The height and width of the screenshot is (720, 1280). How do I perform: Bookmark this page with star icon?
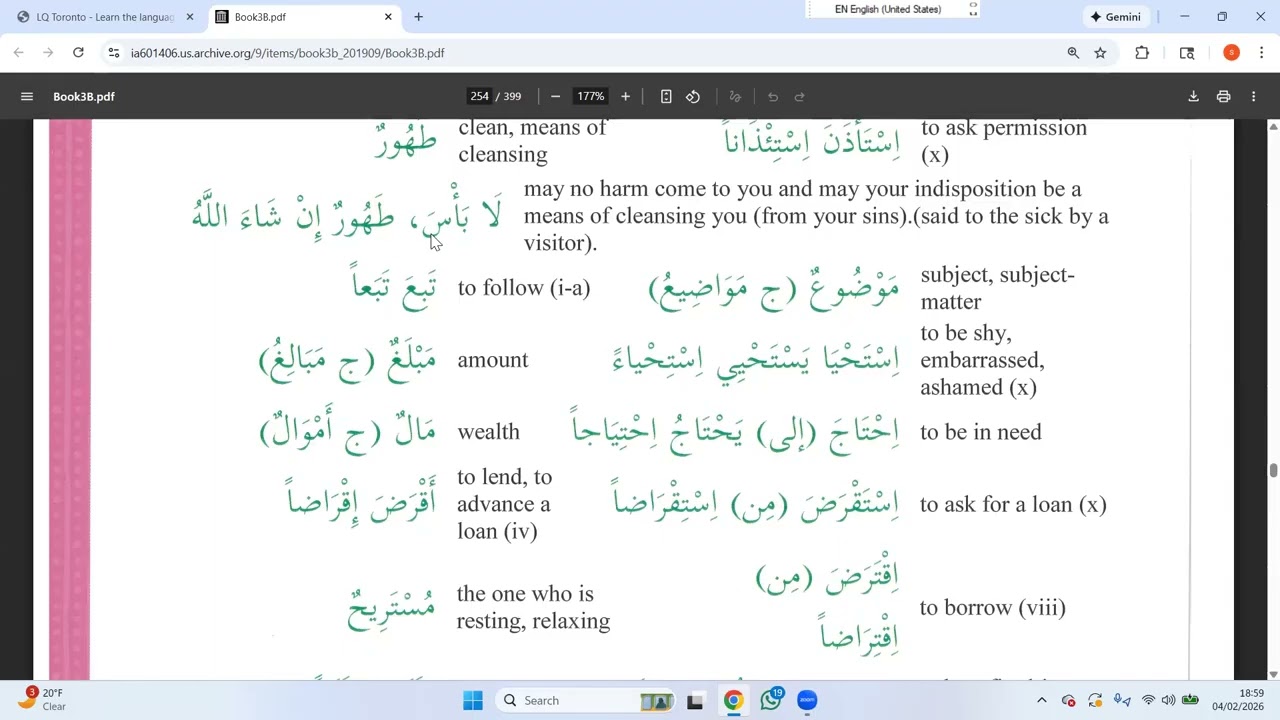point(1100,52)
